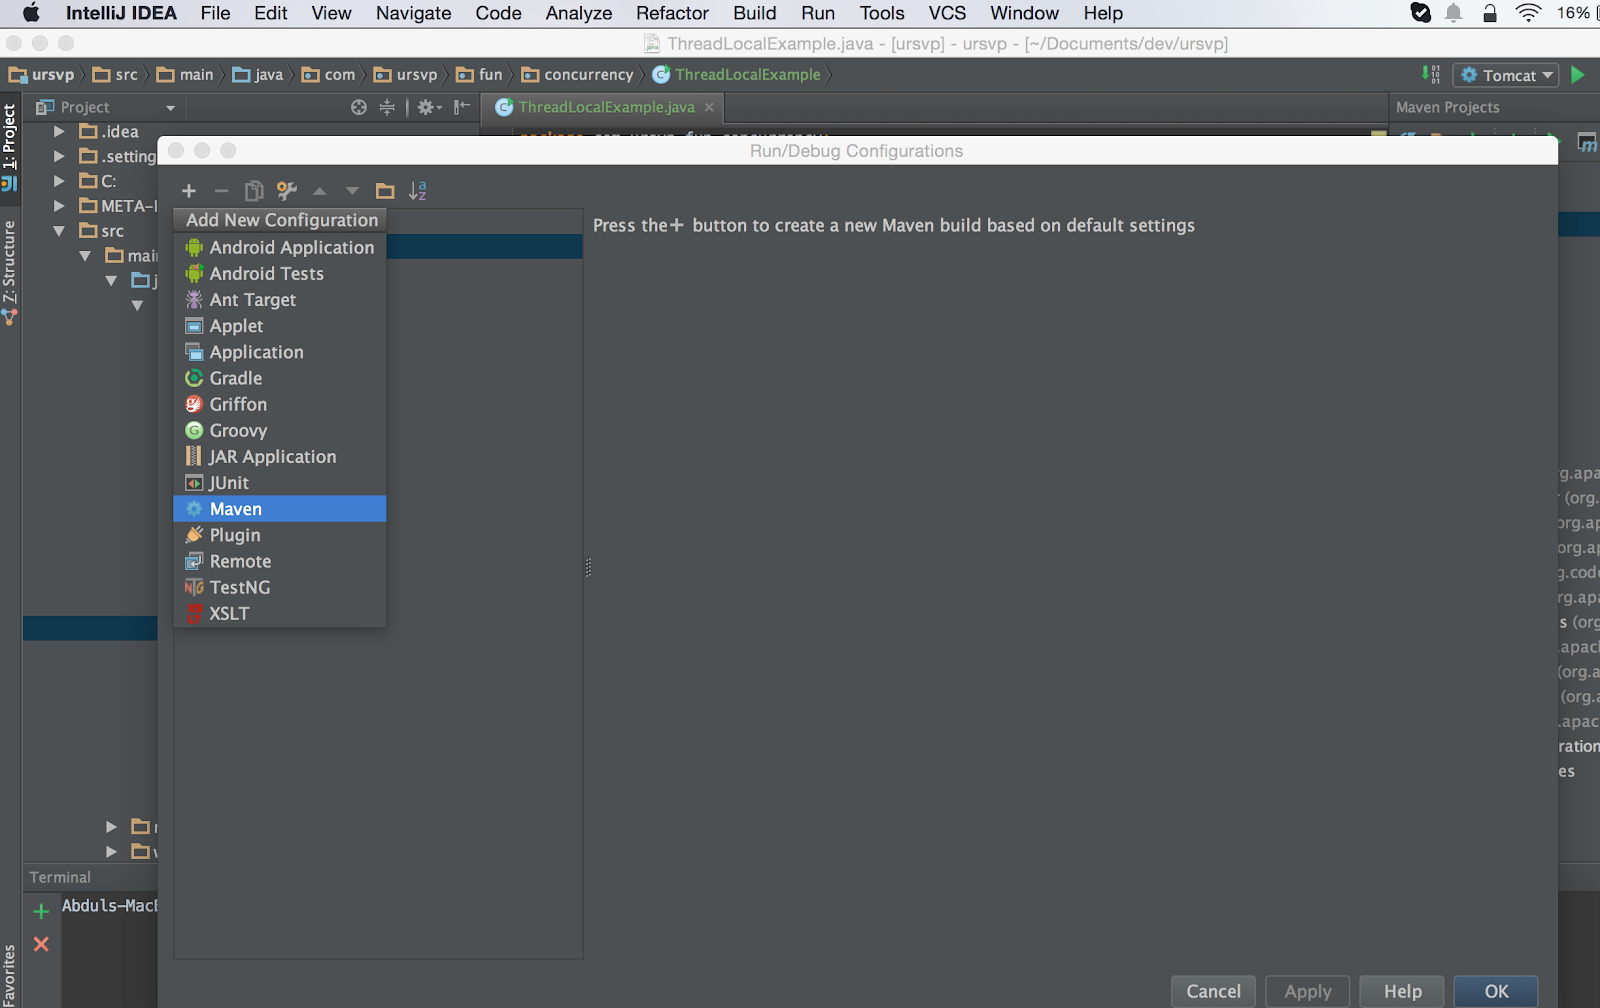Click the Apple menu icon
This screenshot has height=1008, width=1600.
pos(31,13)
